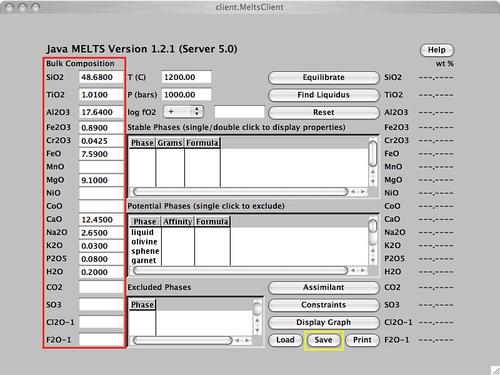
Task: Click the log fO2 value field
Action: [x=239, y=112]
